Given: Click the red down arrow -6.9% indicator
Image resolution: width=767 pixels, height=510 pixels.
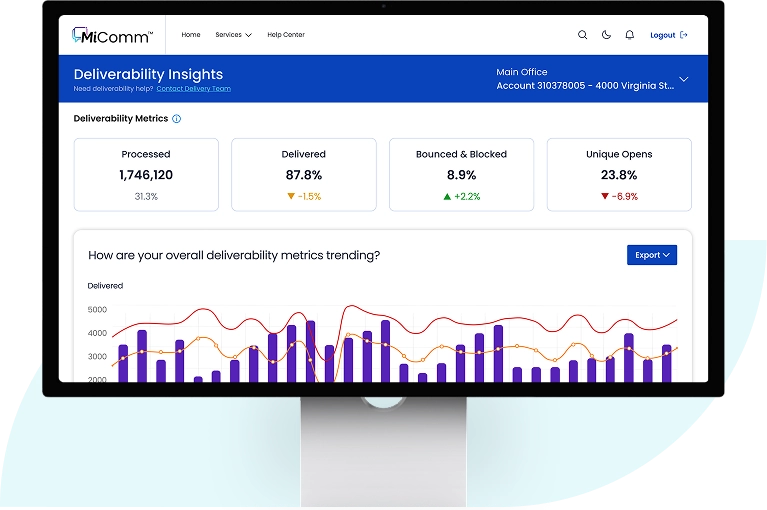Looking at the screenshot, I should tap(619, 197).
